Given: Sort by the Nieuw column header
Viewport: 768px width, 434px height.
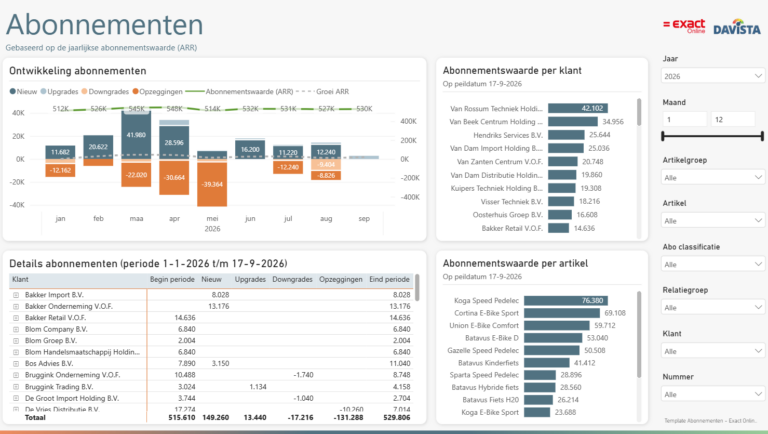Looking at the screenshot, I should click(x=212, y=279).
